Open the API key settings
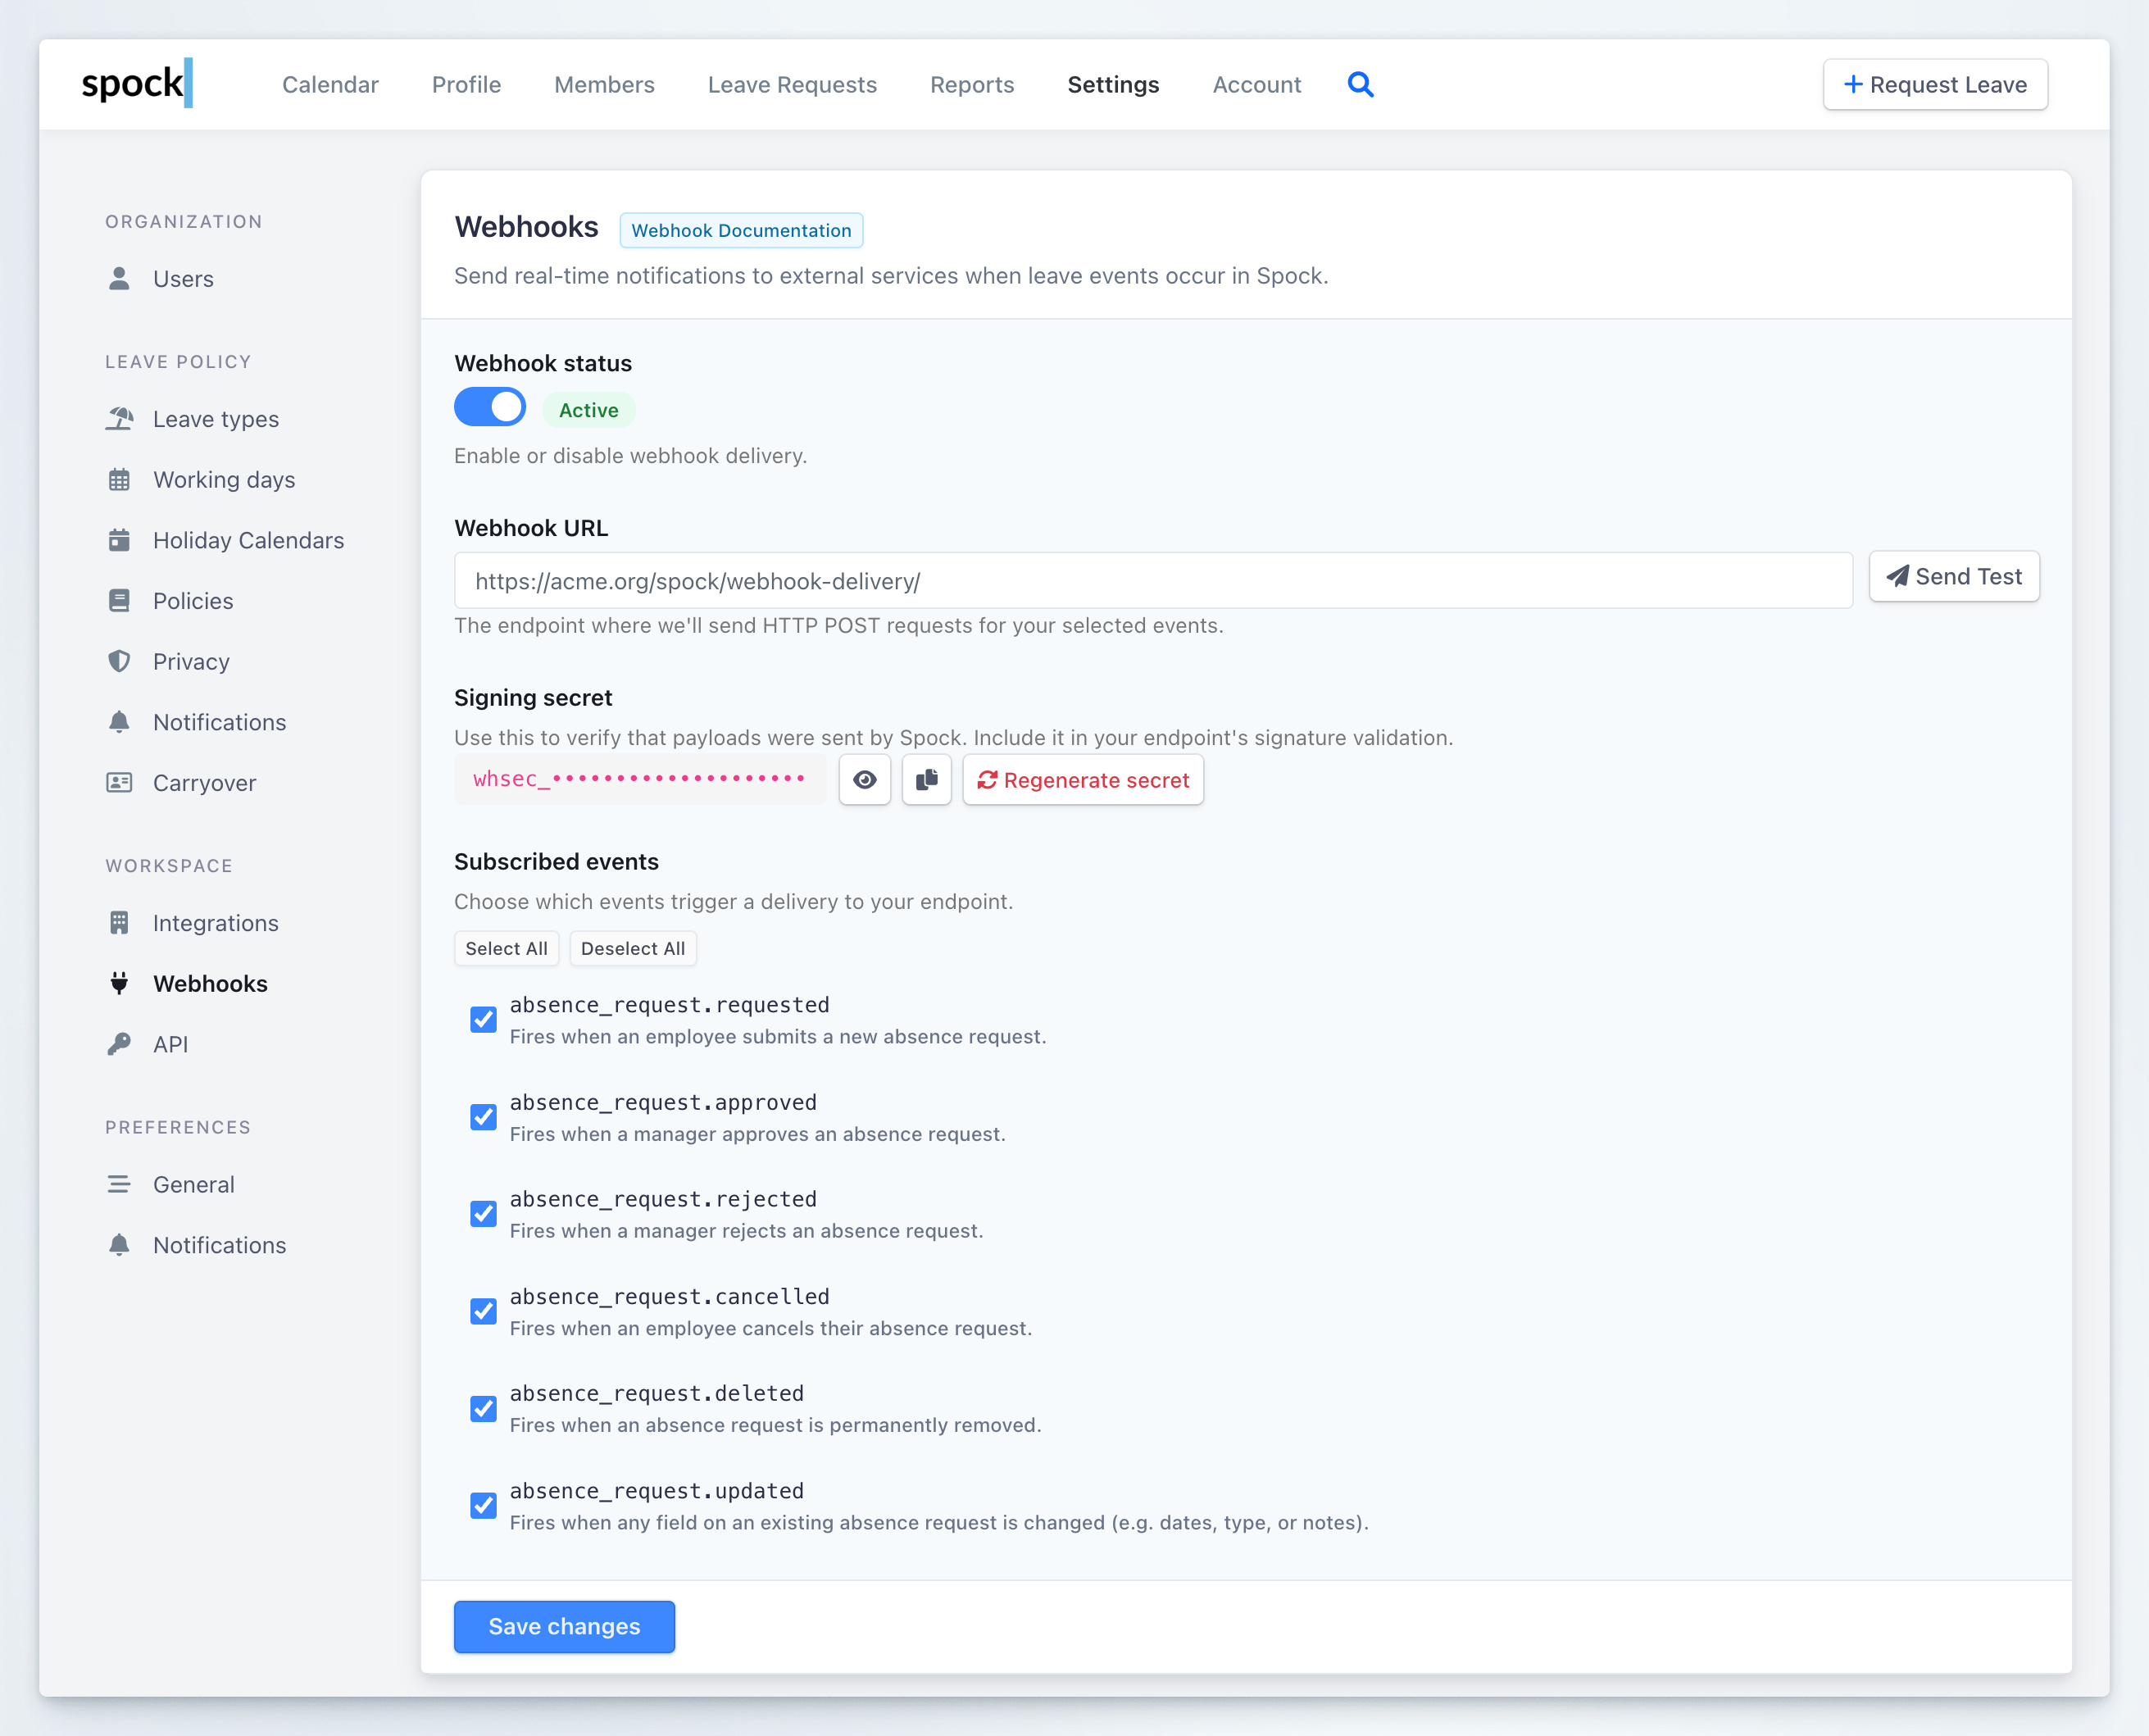The image size is (2149, 1736). pos(171,1044)
